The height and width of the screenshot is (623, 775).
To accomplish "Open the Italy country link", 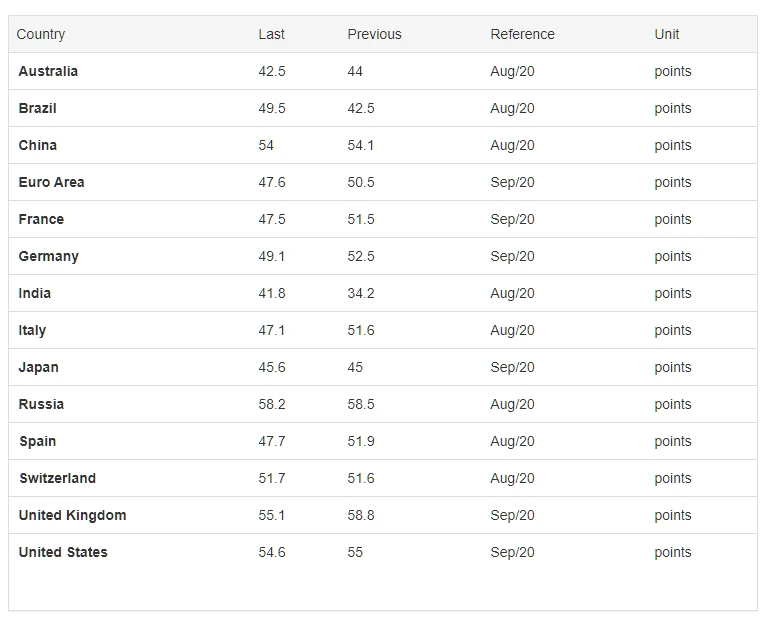I will 32,330.
